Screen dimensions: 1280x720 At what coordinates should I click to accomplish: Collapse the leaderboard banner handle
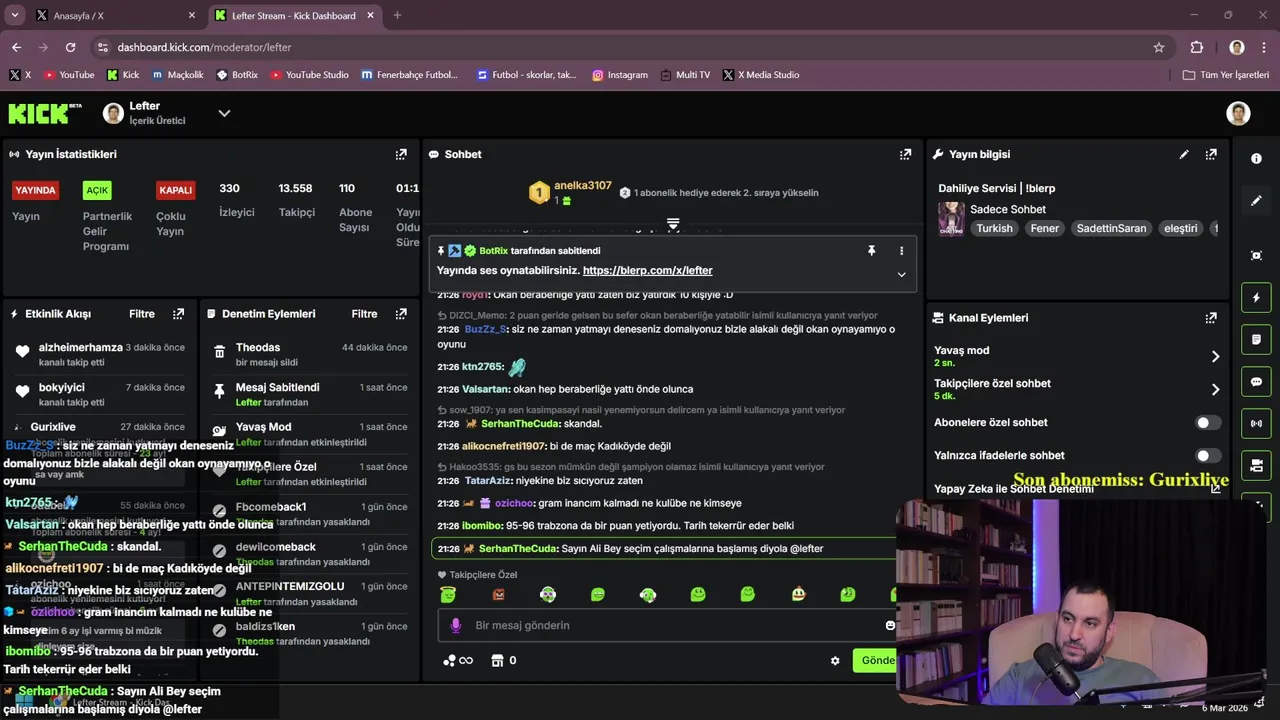(x=673, y=224)
